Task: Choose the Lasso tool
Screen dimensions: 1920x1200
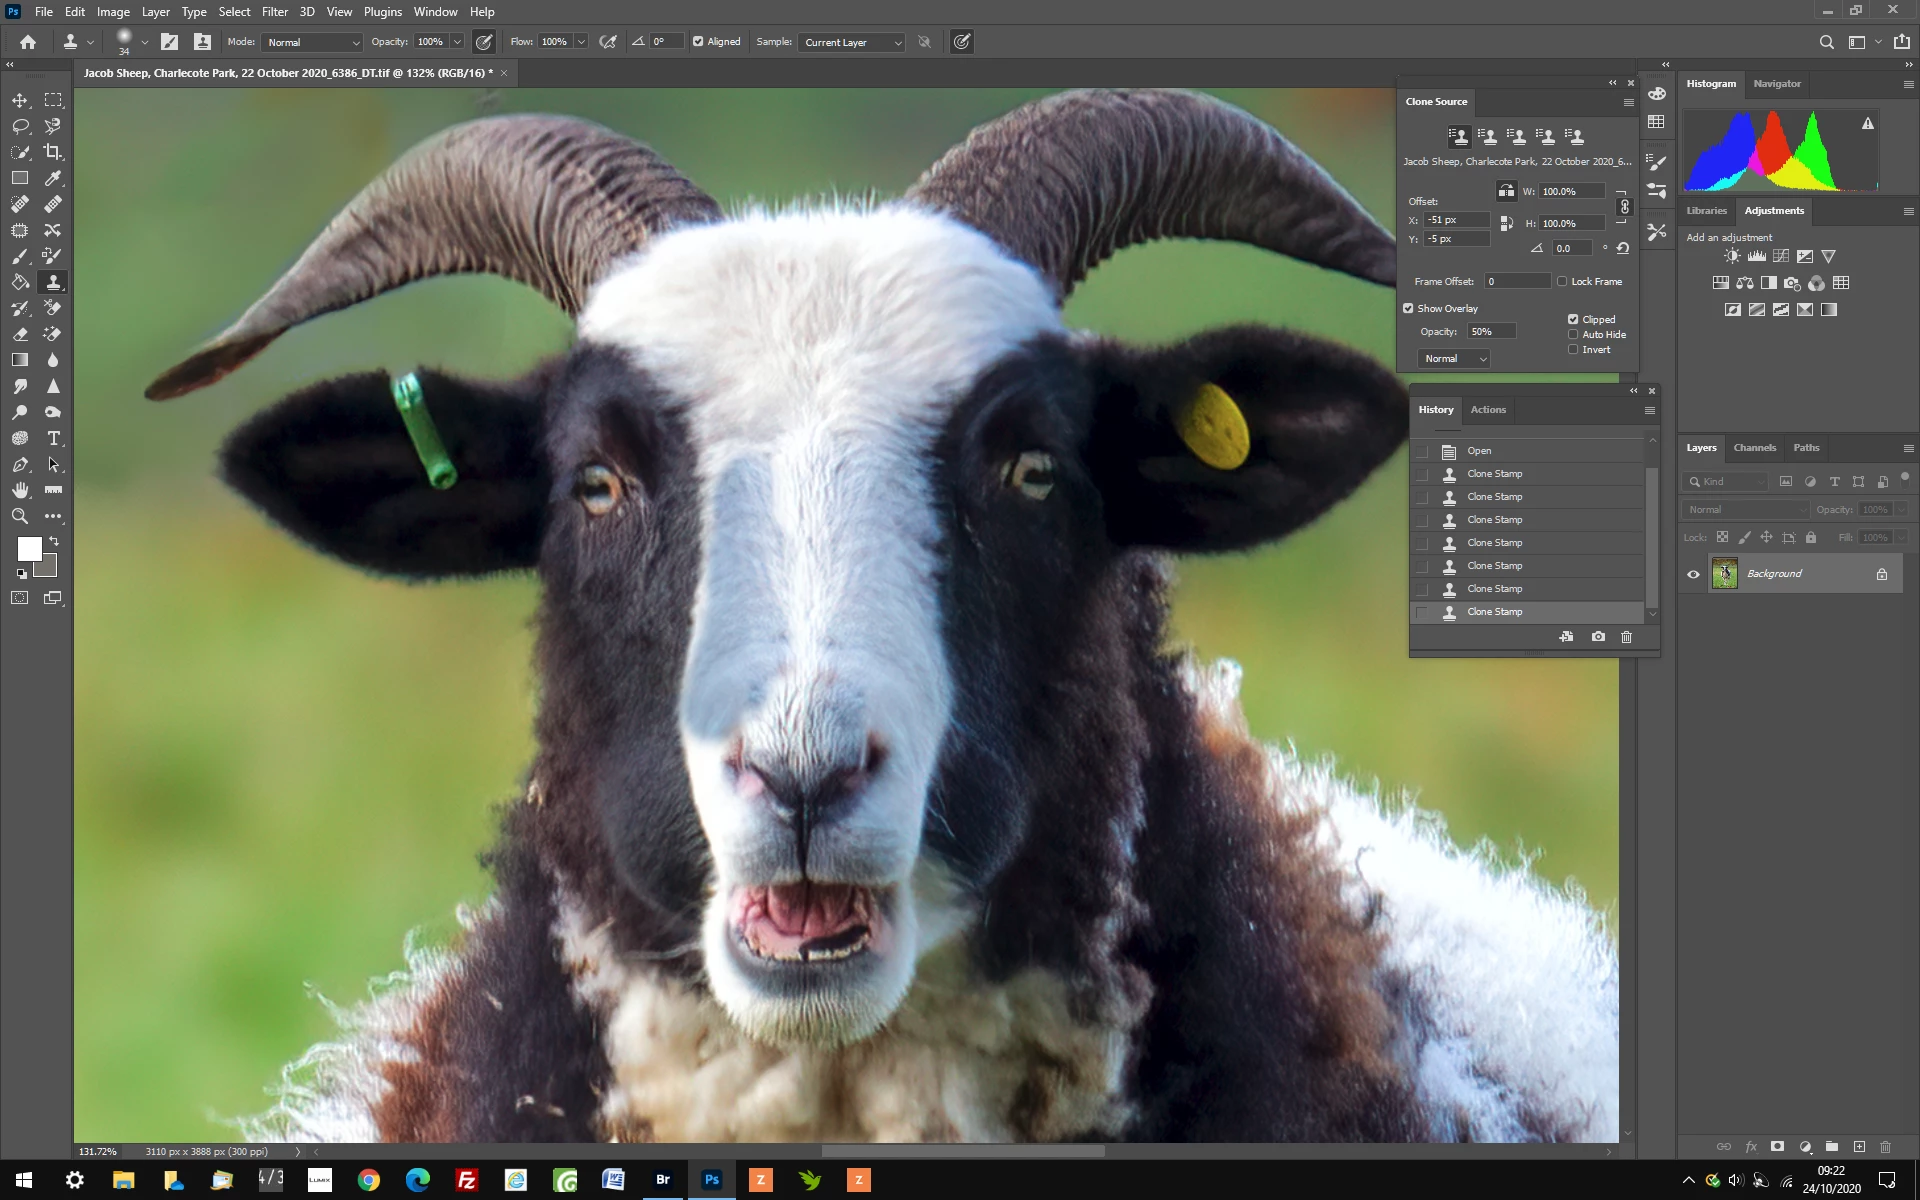Action: pyautogui.click(x=20, y=126)
